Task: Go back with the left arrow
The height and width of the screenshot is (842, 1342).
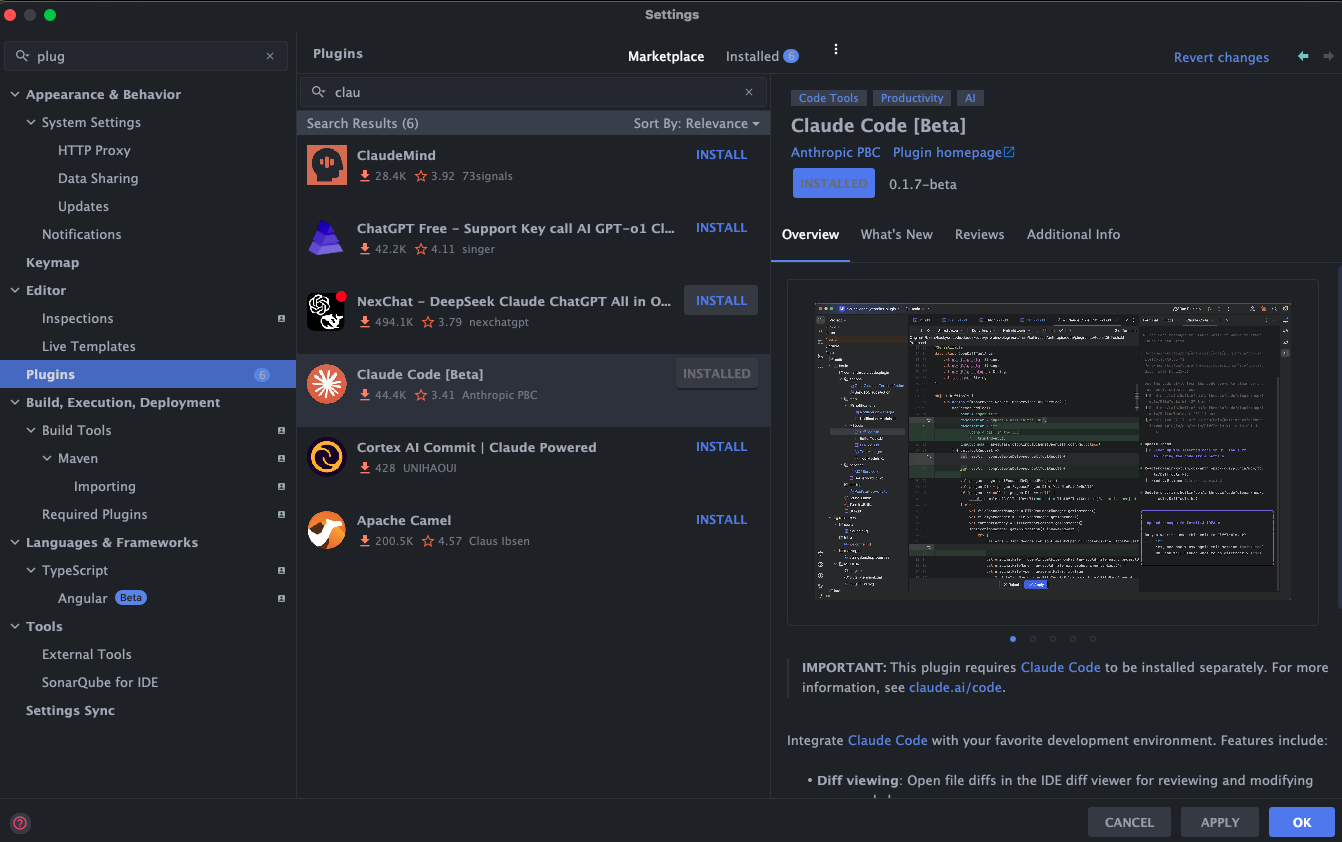Action: [1303, 56]
